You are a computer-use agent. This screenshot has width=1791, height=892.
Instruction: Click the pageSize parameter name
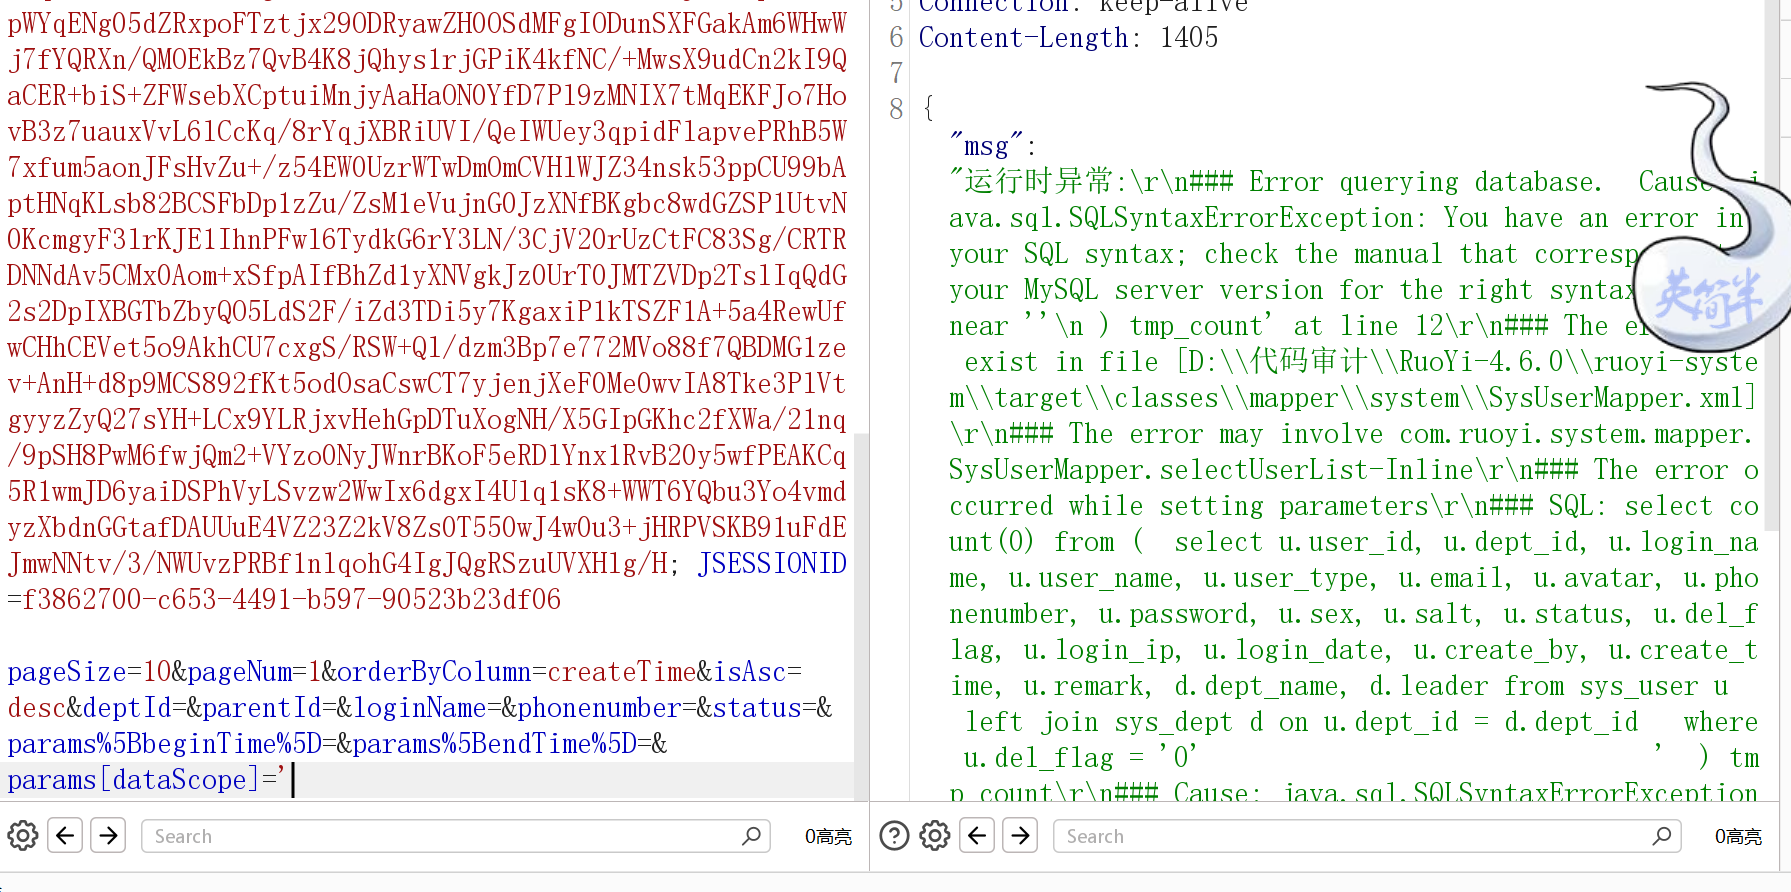[67, 672]
